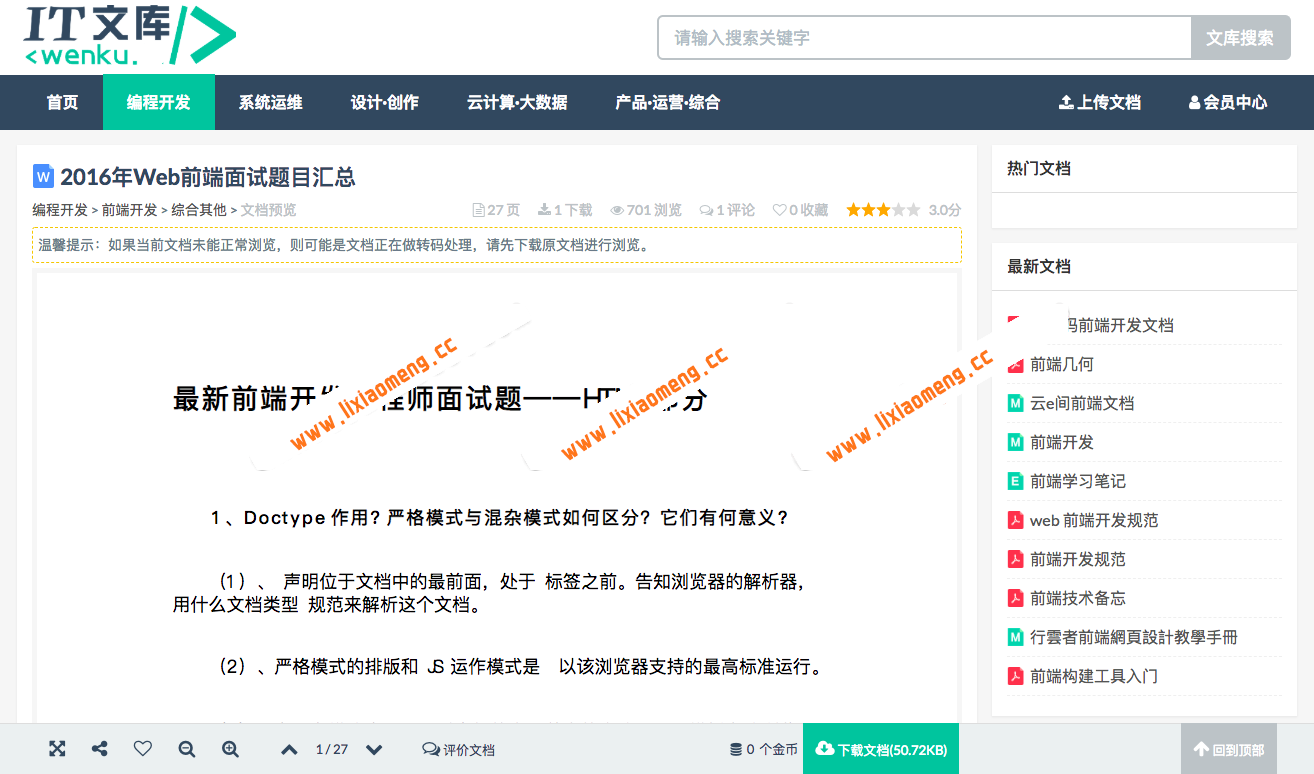Image resolution: width=1314 pixels, height=774 pixels.
Task: Zoom in on the document preview
Action: (x=230, y=748)
